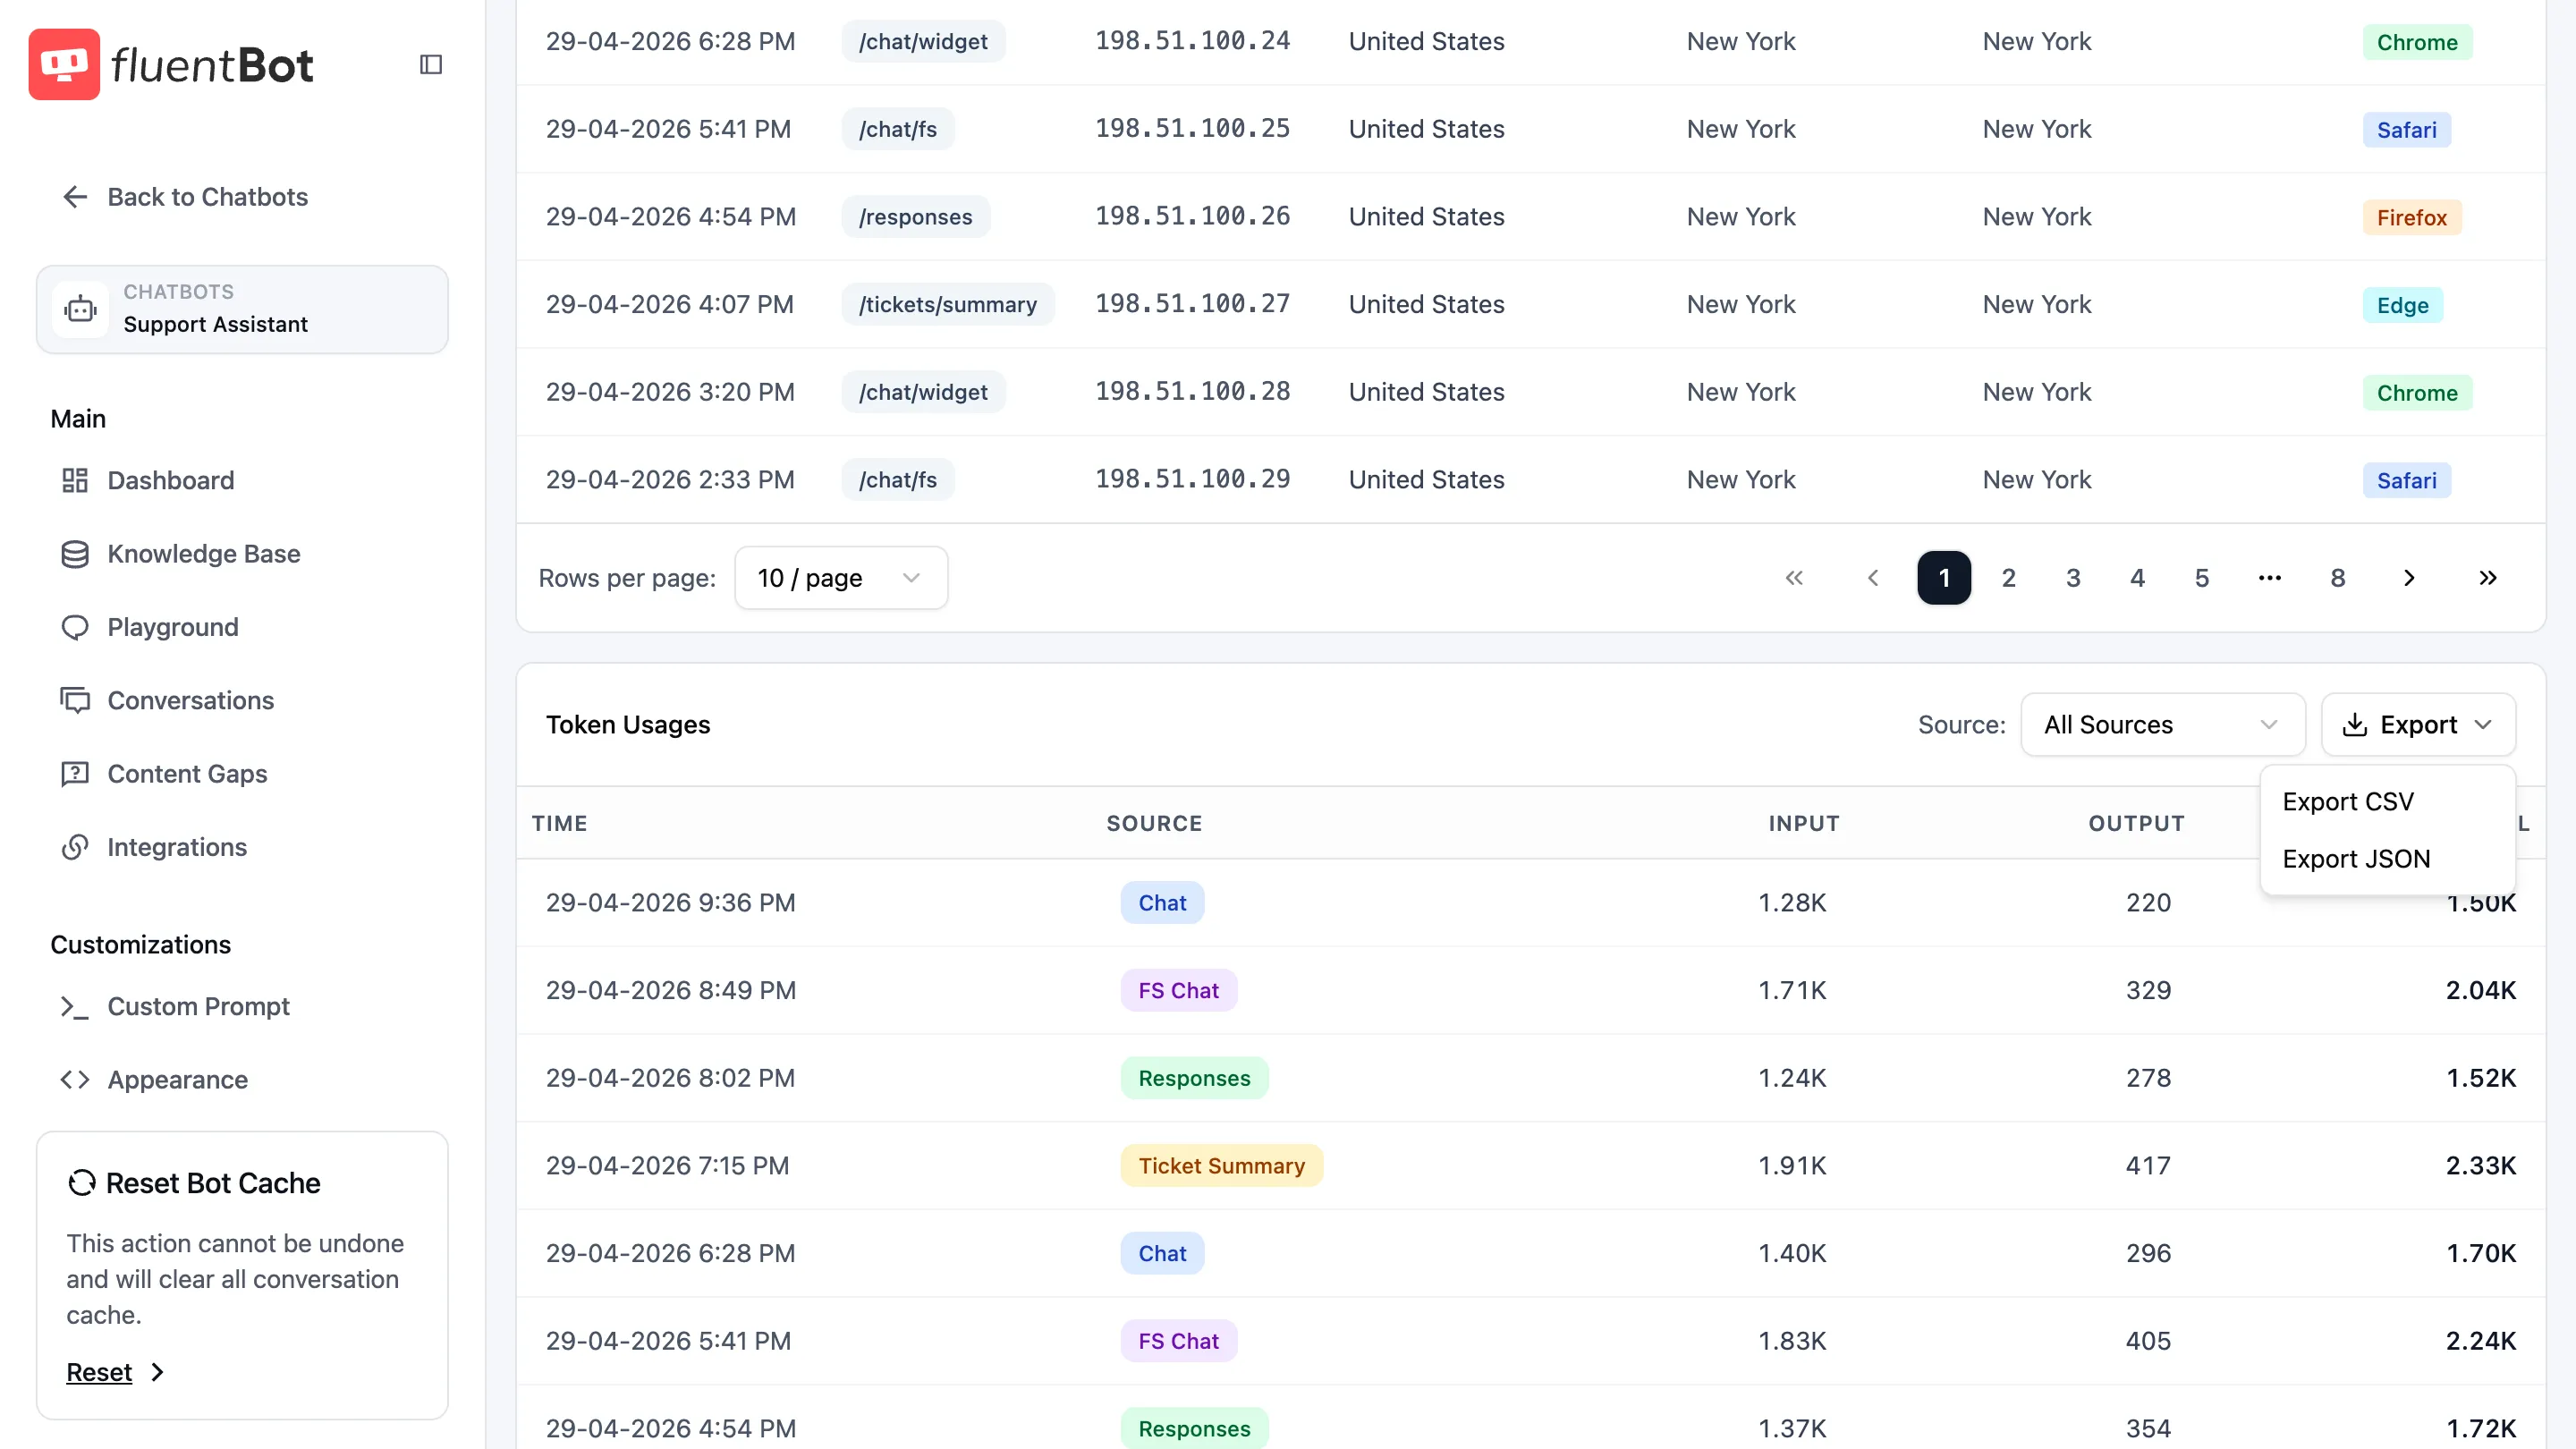
Task: Click the Content Gaps question icon
Action: click(75, 774)
